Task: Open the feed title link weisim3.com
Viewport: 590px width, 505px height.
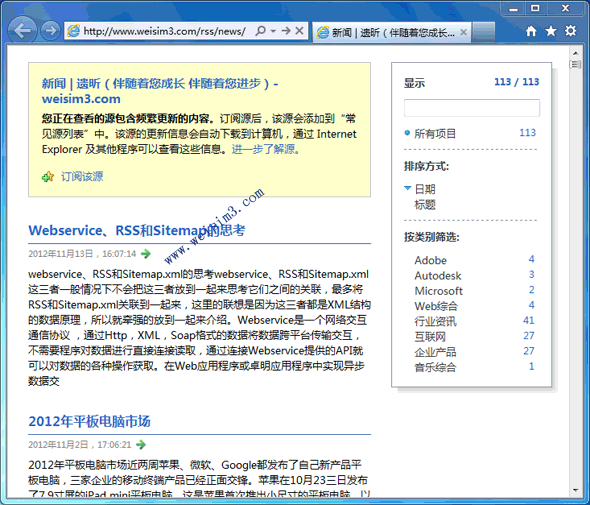Action: [x=160, y=91]
